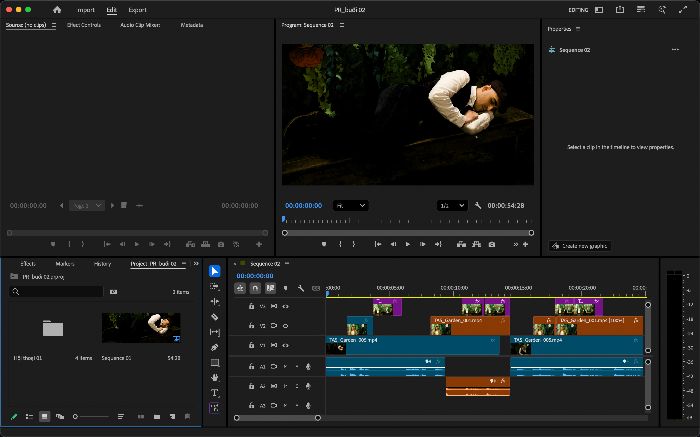Open Program zoom level Fit dropdown
Image resolution: width=700 pixels, height=437 pixels.
pyautogui.click(x=350, y=205)
